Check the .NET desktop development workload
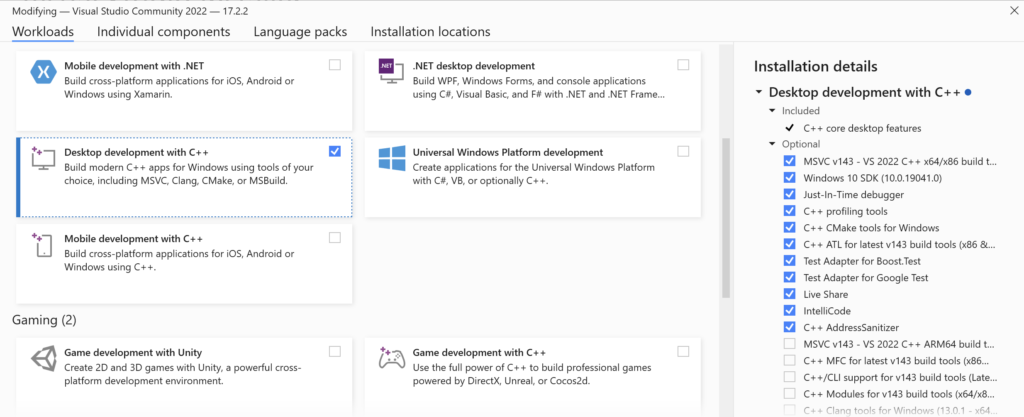The image size is (1024, 417). 683,65
